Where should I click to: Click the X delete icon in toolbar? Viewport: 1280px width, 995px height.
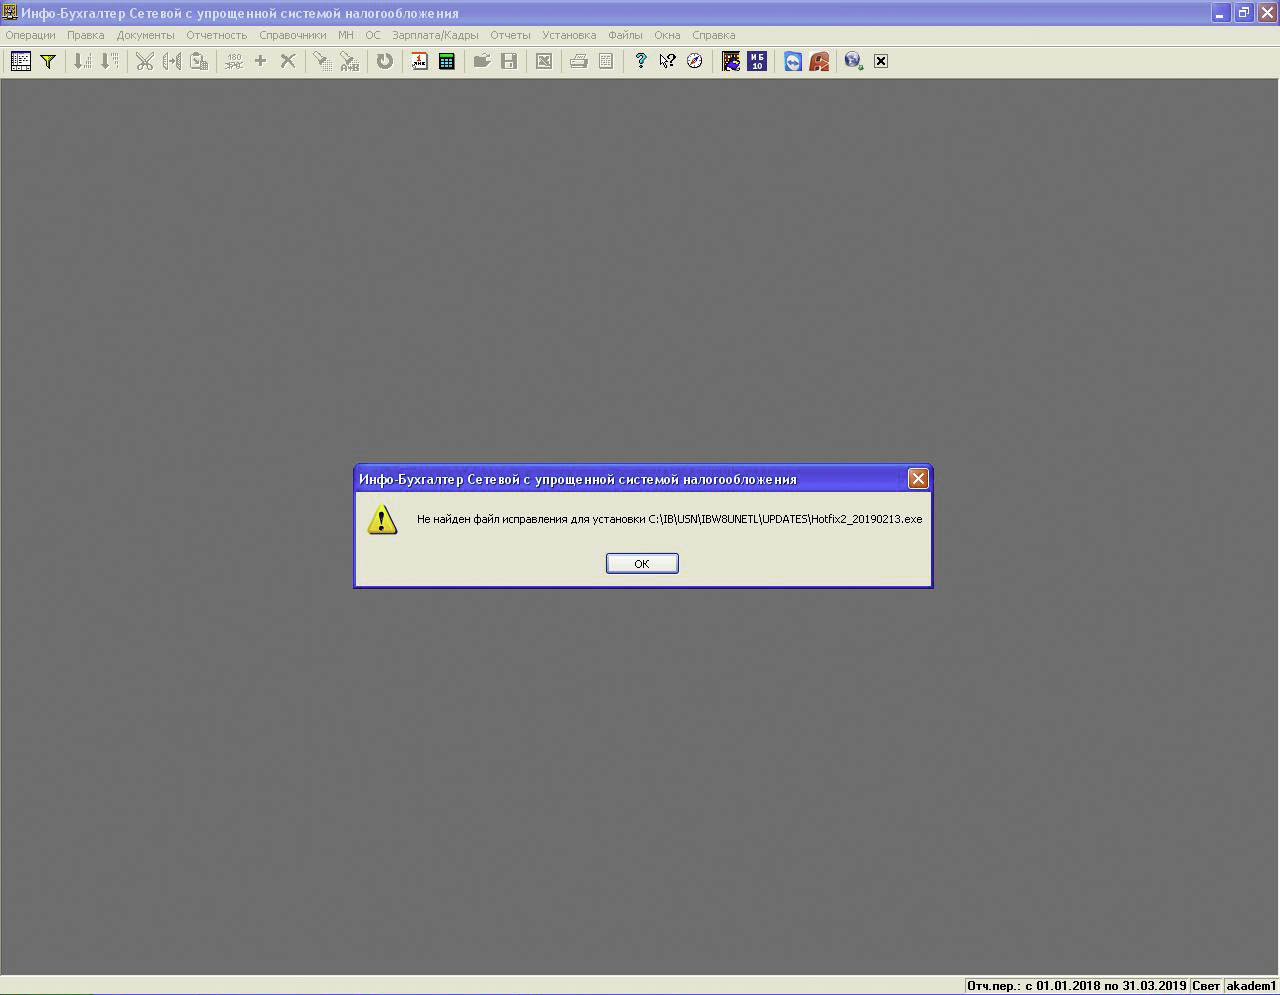pos(288,61)
